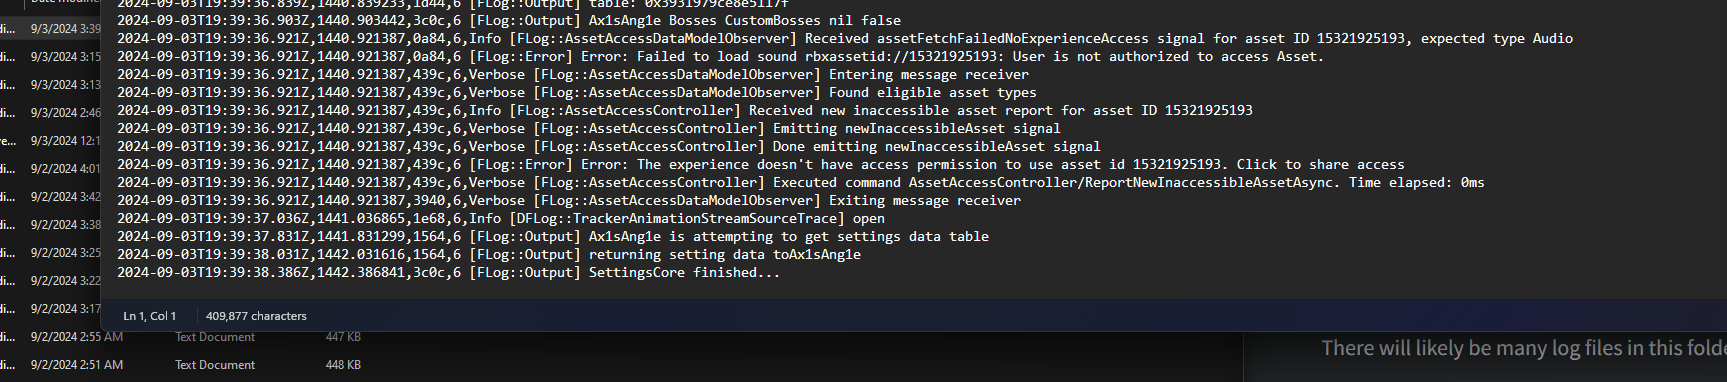Click the 447 KB Text Document type label
This screenshot has height=382, width=1727.
coord(215,337)
